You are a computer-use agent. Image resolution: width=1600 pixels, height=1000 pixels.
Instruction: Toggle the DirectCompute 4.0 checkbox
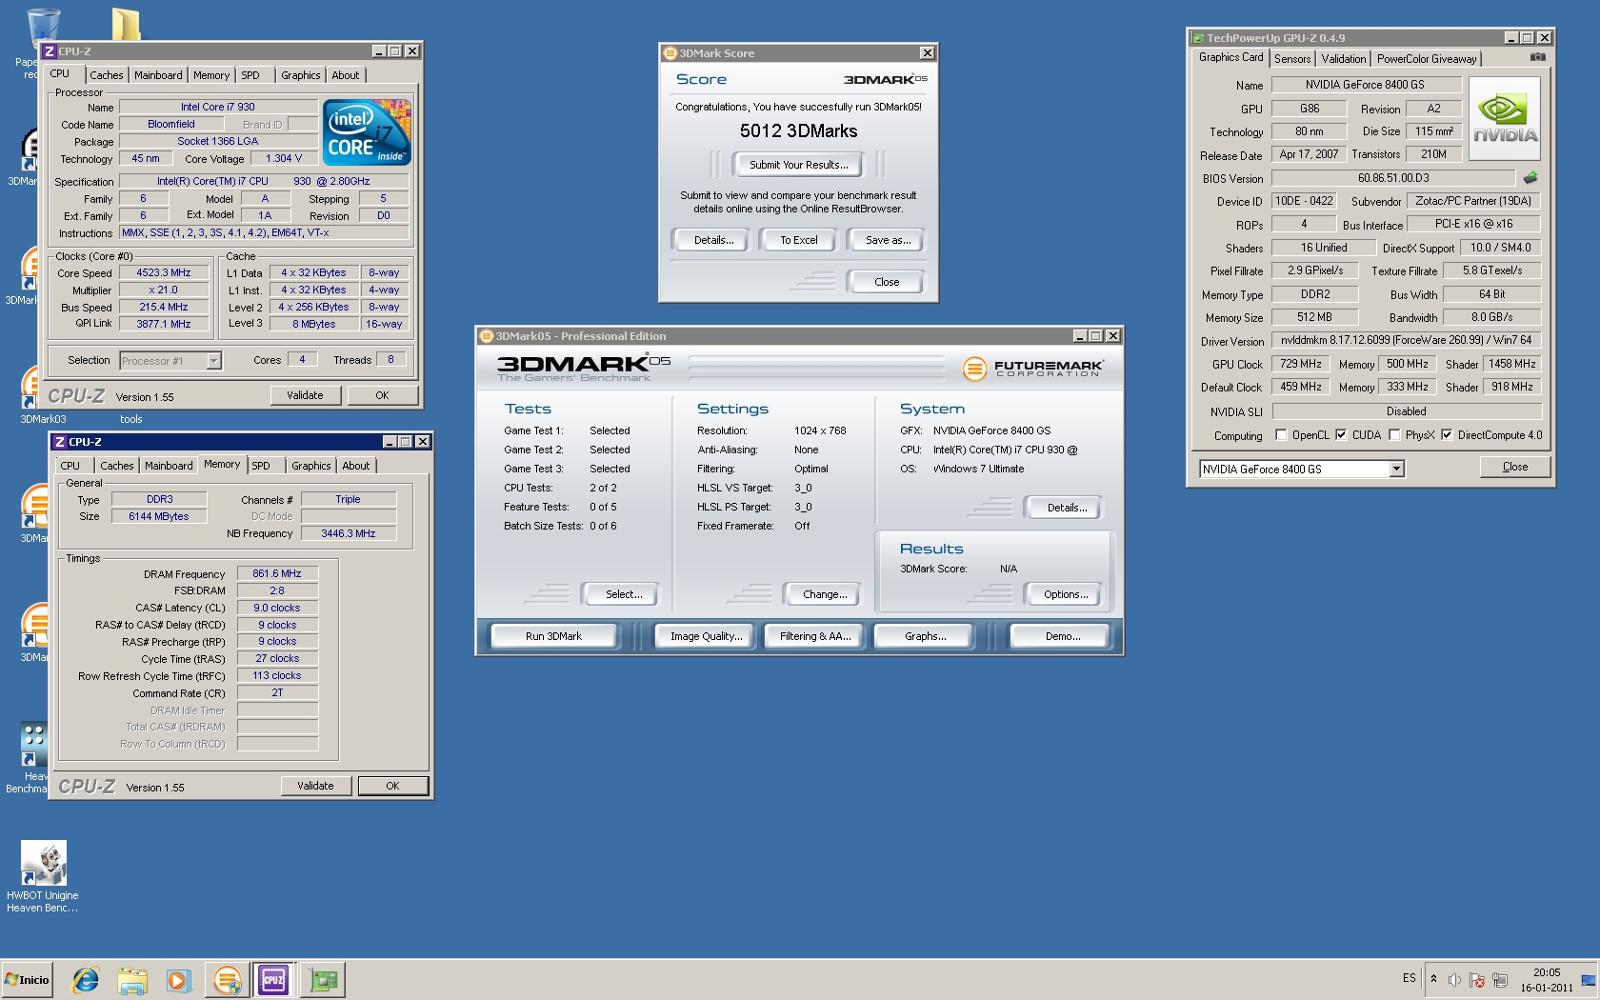(1446, 435)
